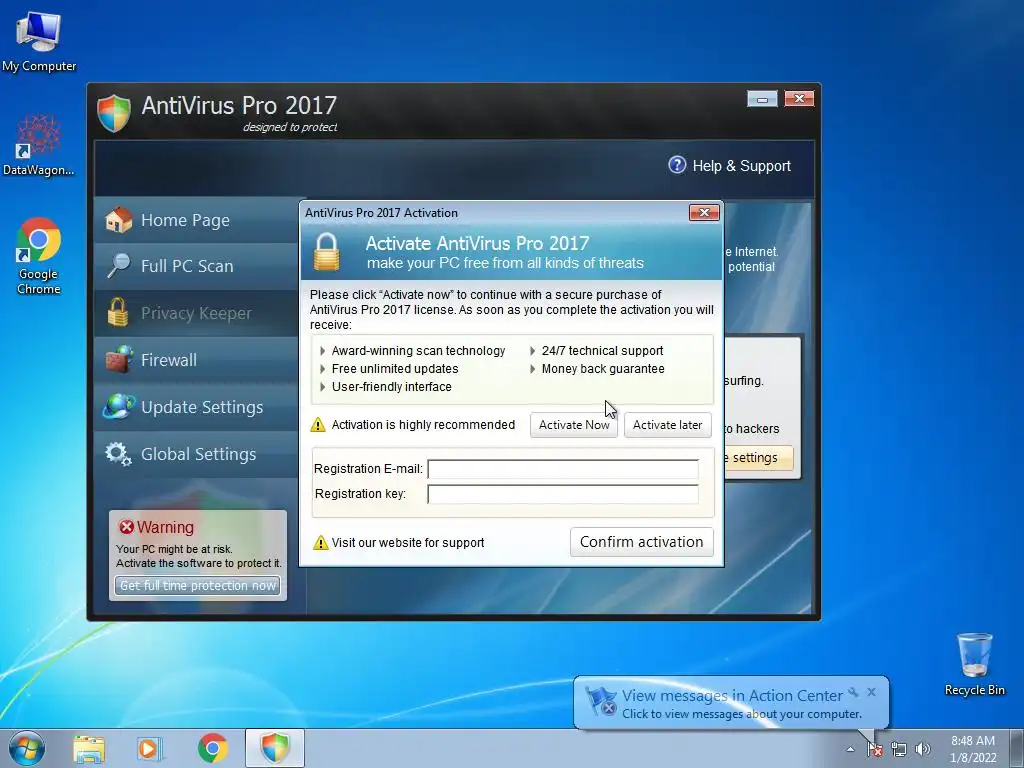1024x768 pixels.
Task: Minimize the AntiVirus Pro 2017 window
Action: coord(762,99)
